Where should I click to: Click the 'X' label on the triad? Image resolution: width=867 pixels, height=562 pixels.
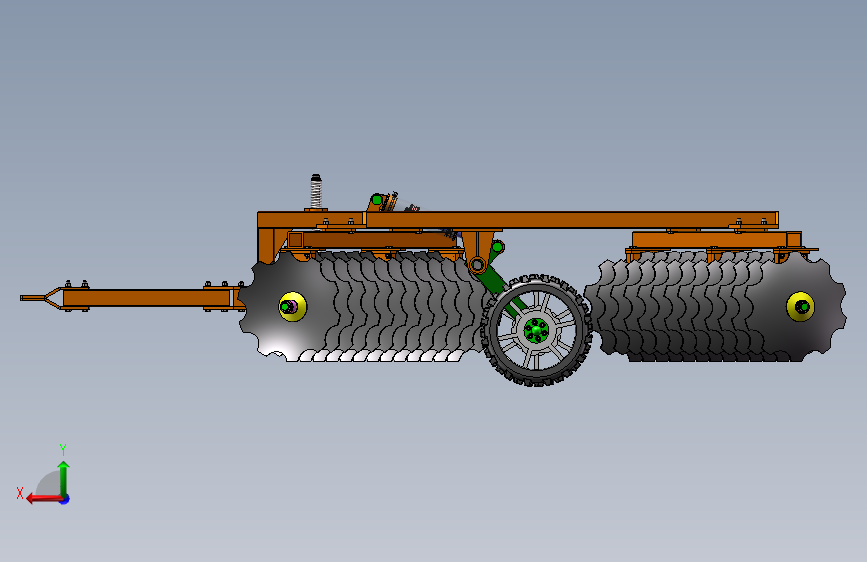pos(20,493)
